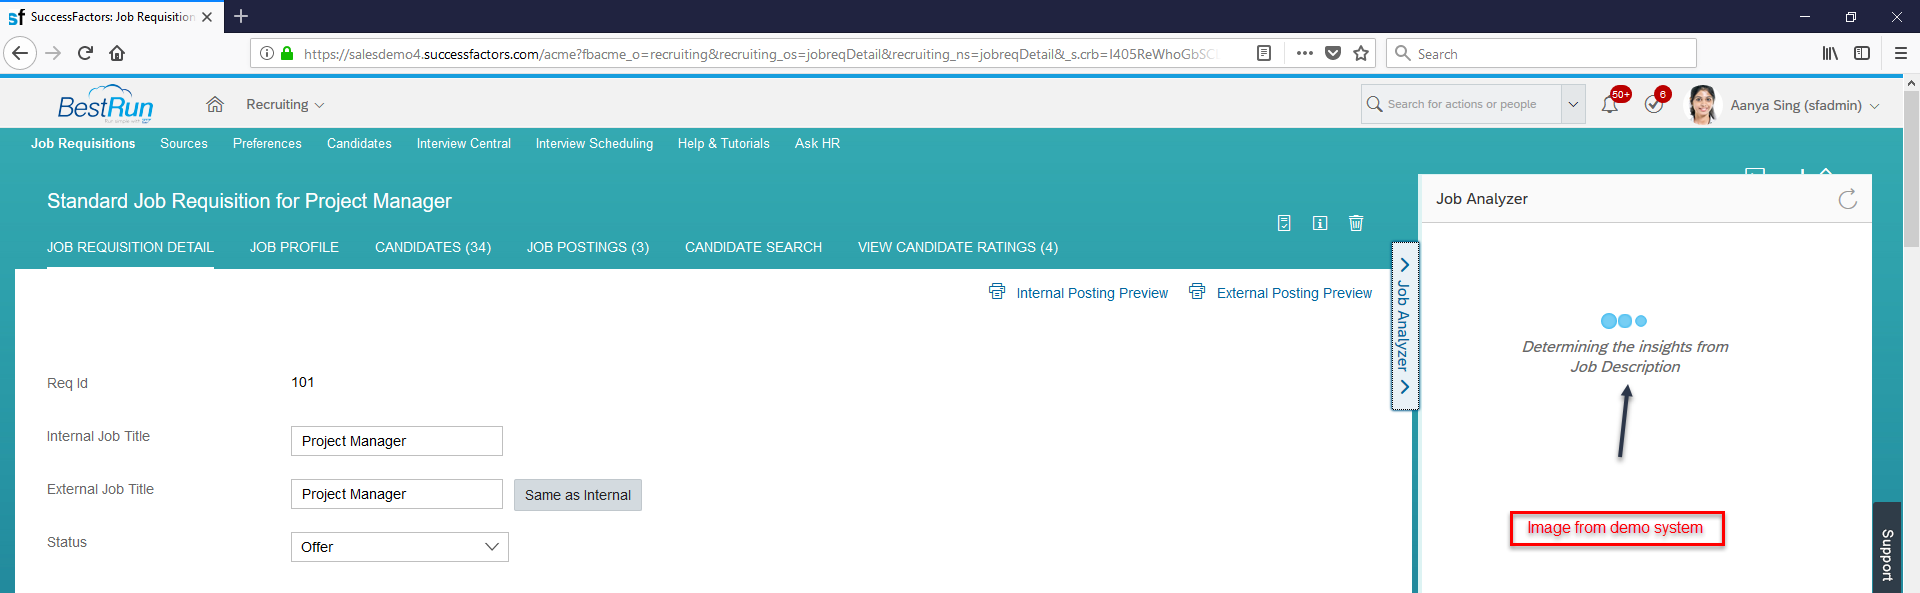Open the Aanya Sing (sfadmin) account menu
Image resolution: width=1920 pixels, height=593 pixels.
1805,105
